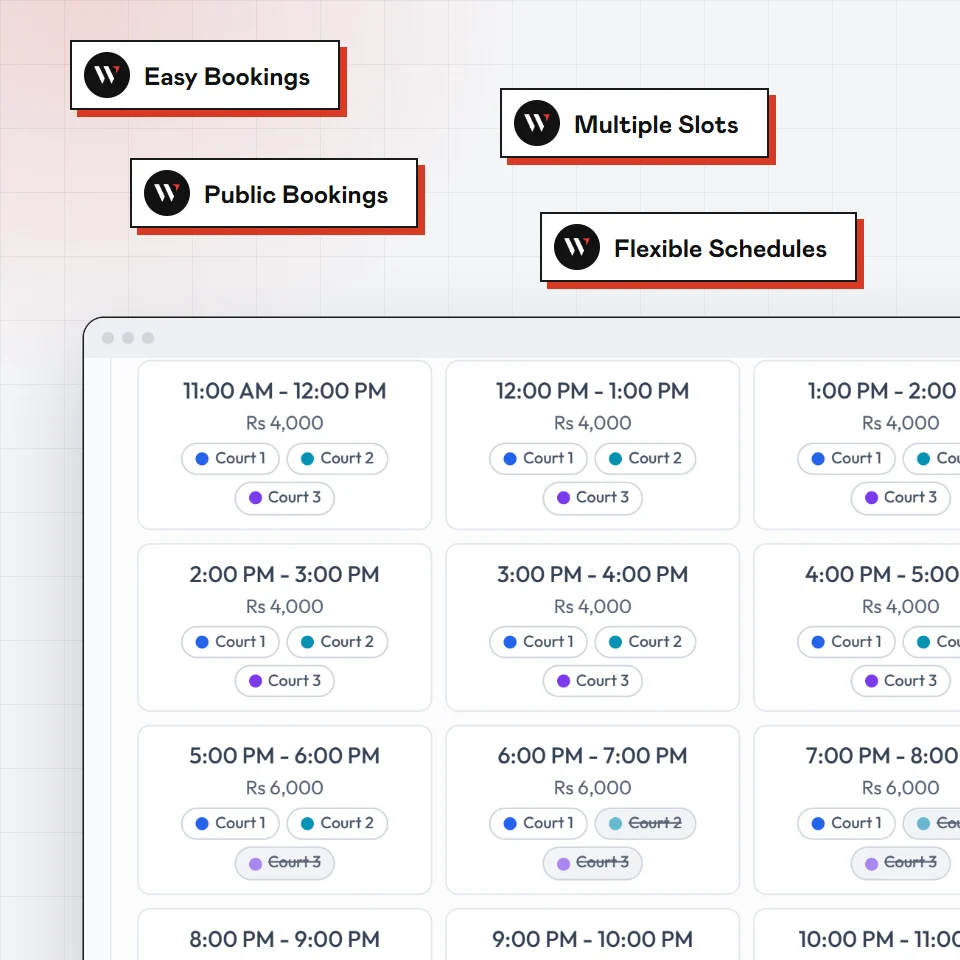The width and height of the screenshot is (960, 960).
Task: Click the 2:00 PM - 3:00 PM time heading
Action: 285,574
